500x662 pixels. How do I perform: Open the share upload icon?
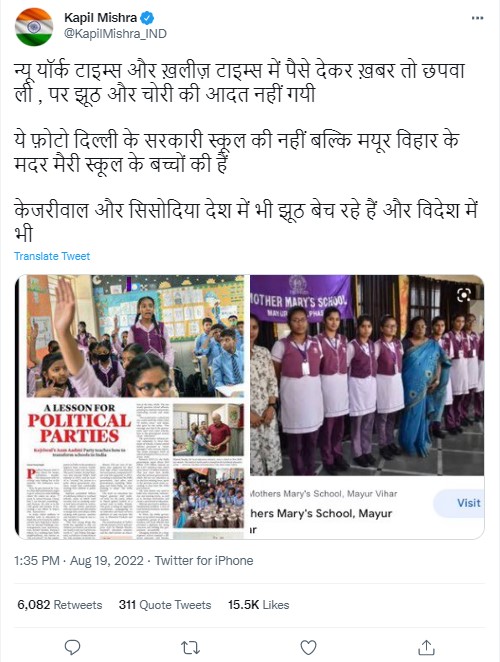(x=426, y=647)
